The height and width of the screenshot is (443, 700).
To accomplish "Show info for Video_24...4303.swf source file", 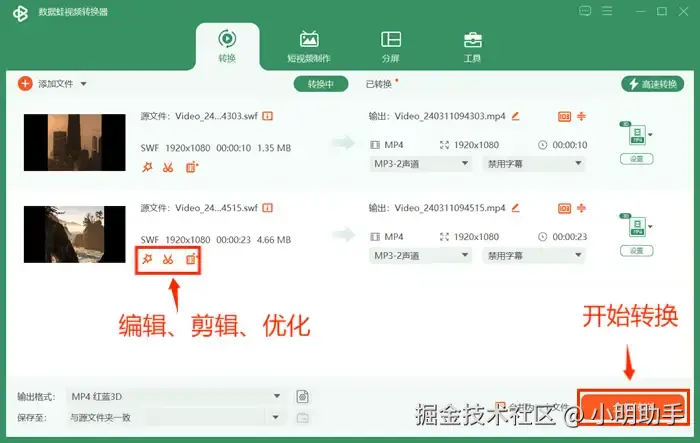I will point(267,116).
